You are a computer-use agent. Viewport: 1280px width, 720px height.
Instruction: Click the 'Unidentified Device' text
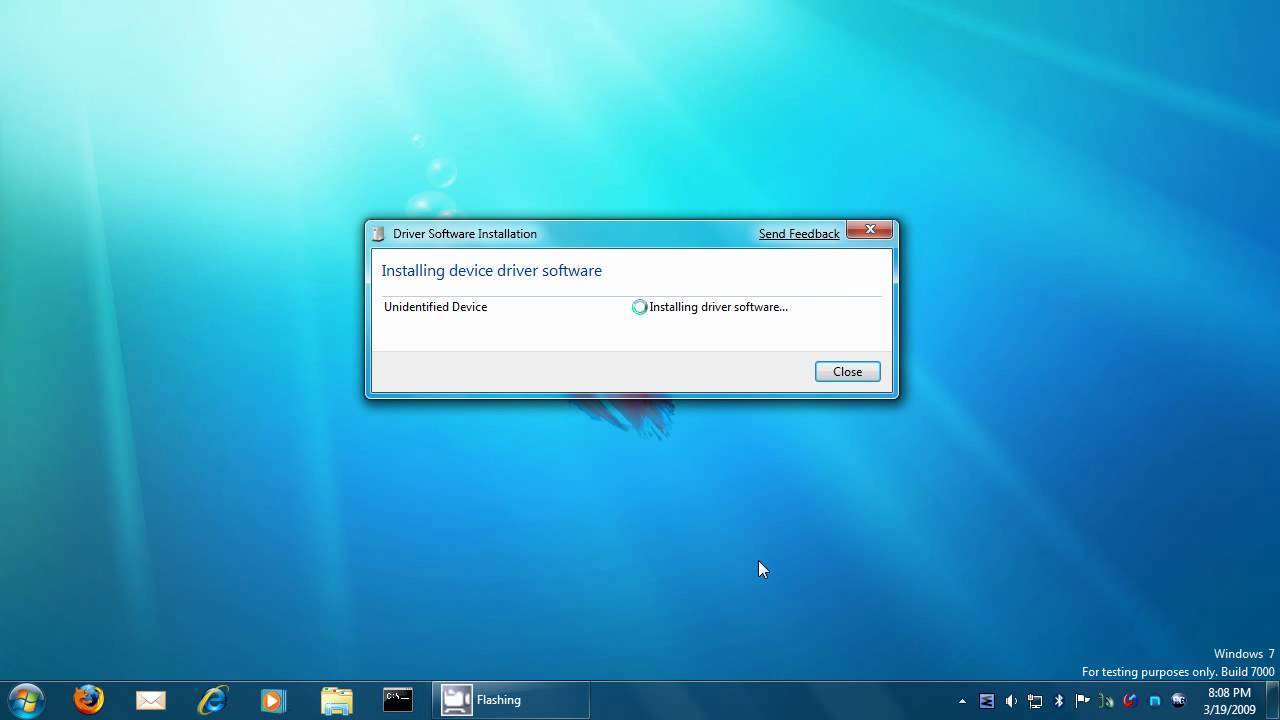tap(435, 307)
